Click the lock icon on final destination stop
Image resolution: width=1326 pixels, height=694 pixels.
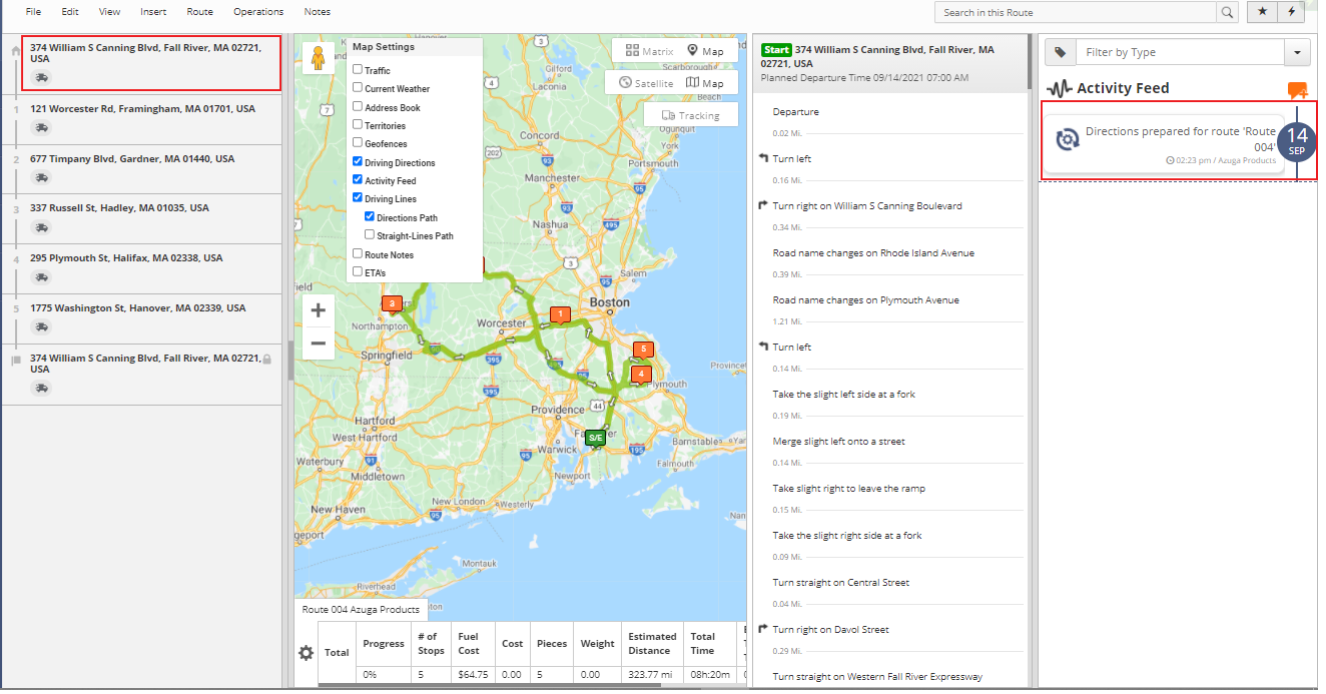(267, 359)
